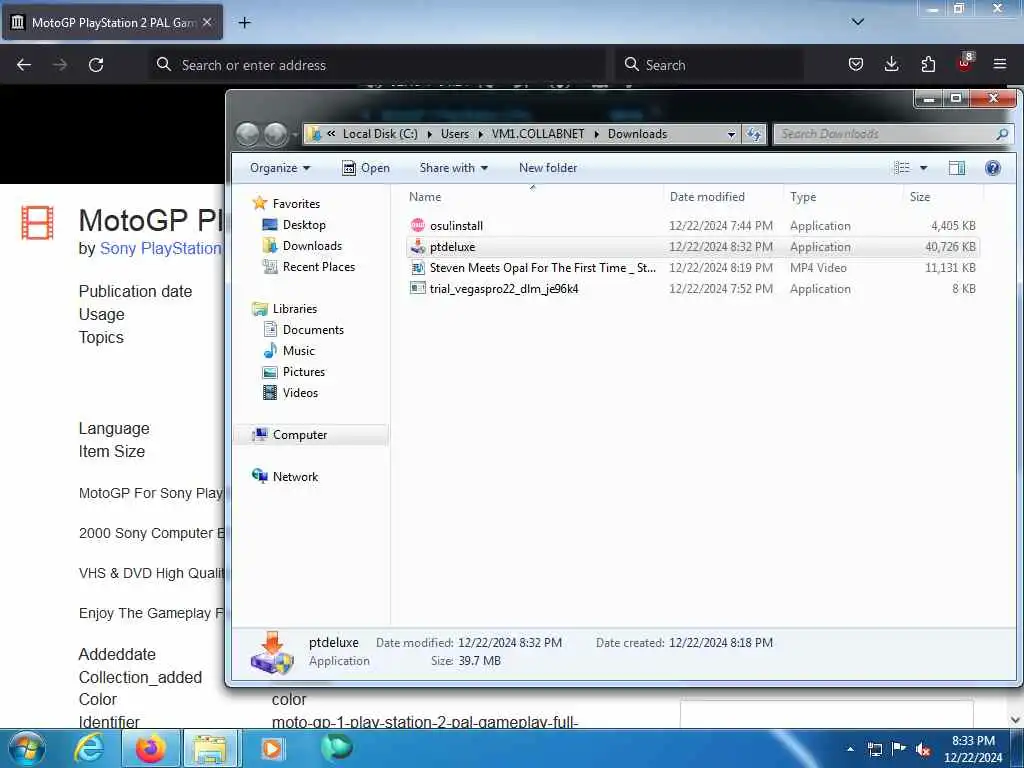This screenshot has width=1024, height=768.
Task: Click the Firefox address bar
Action: click(377, 65)
